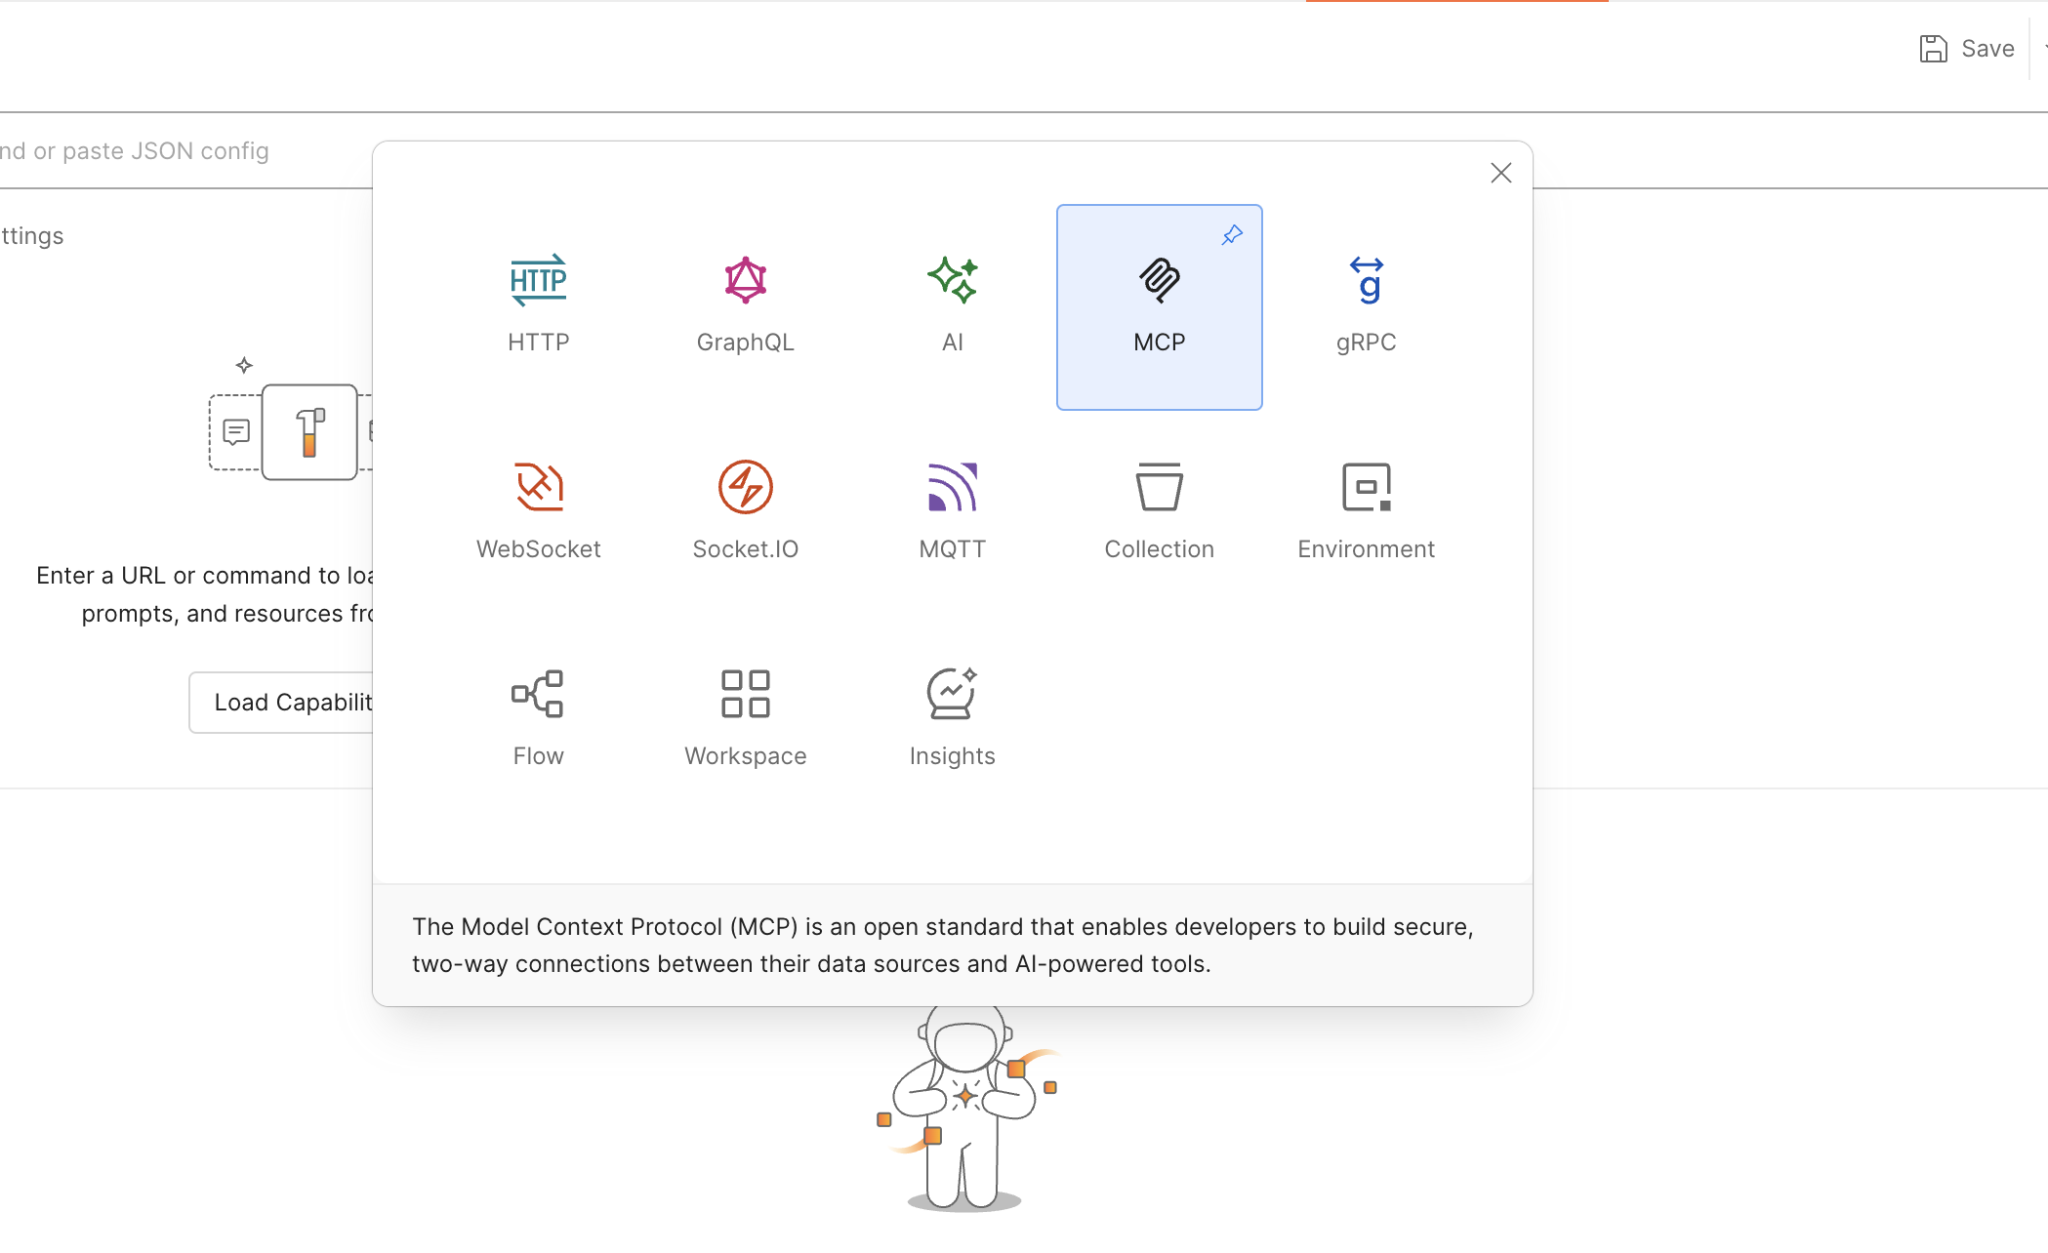Viewport: 2048px width, 1253px height.
Task: Create a gRPC request
Action: point(1366,307)
